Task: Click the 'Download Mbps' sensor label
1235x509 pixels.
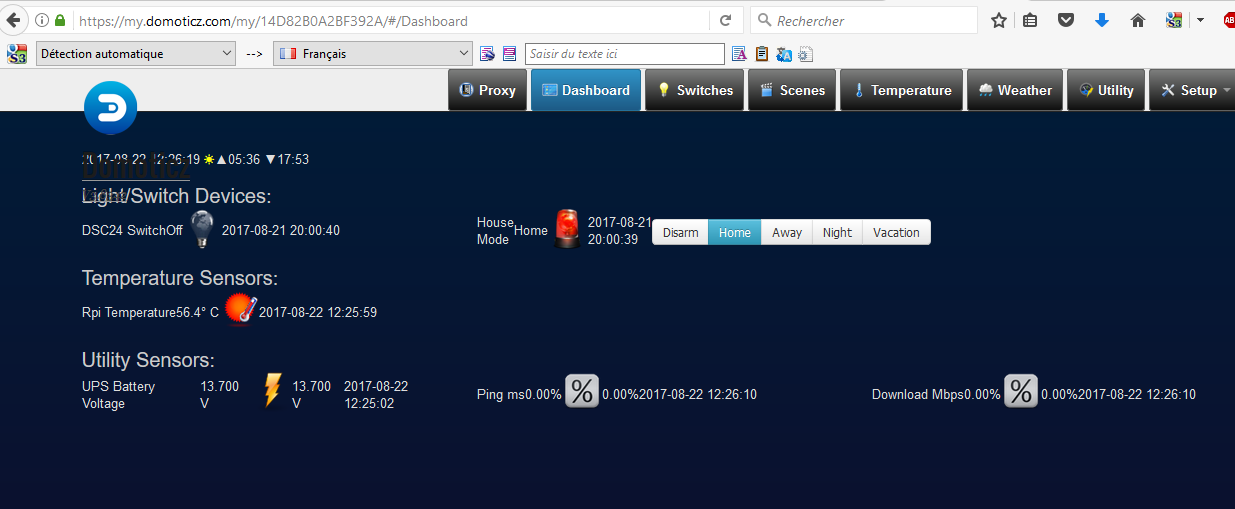Action: coord(918,394)
